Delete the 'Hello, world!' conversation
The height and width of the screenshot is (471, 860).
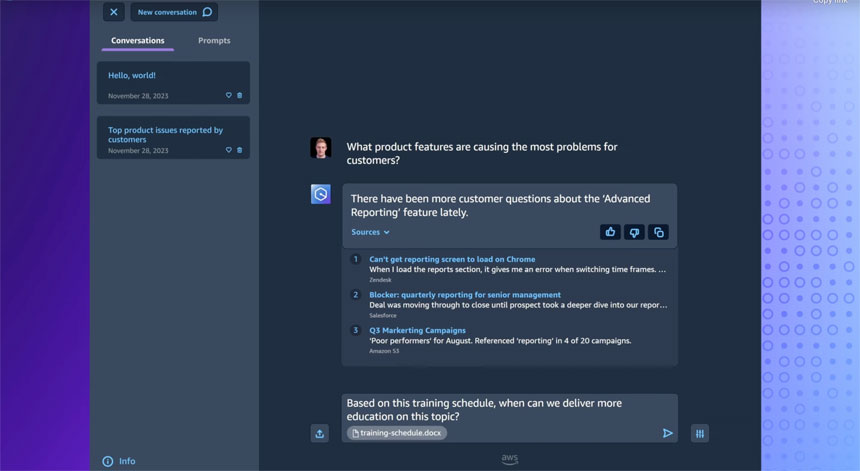(x=240, y=95)
